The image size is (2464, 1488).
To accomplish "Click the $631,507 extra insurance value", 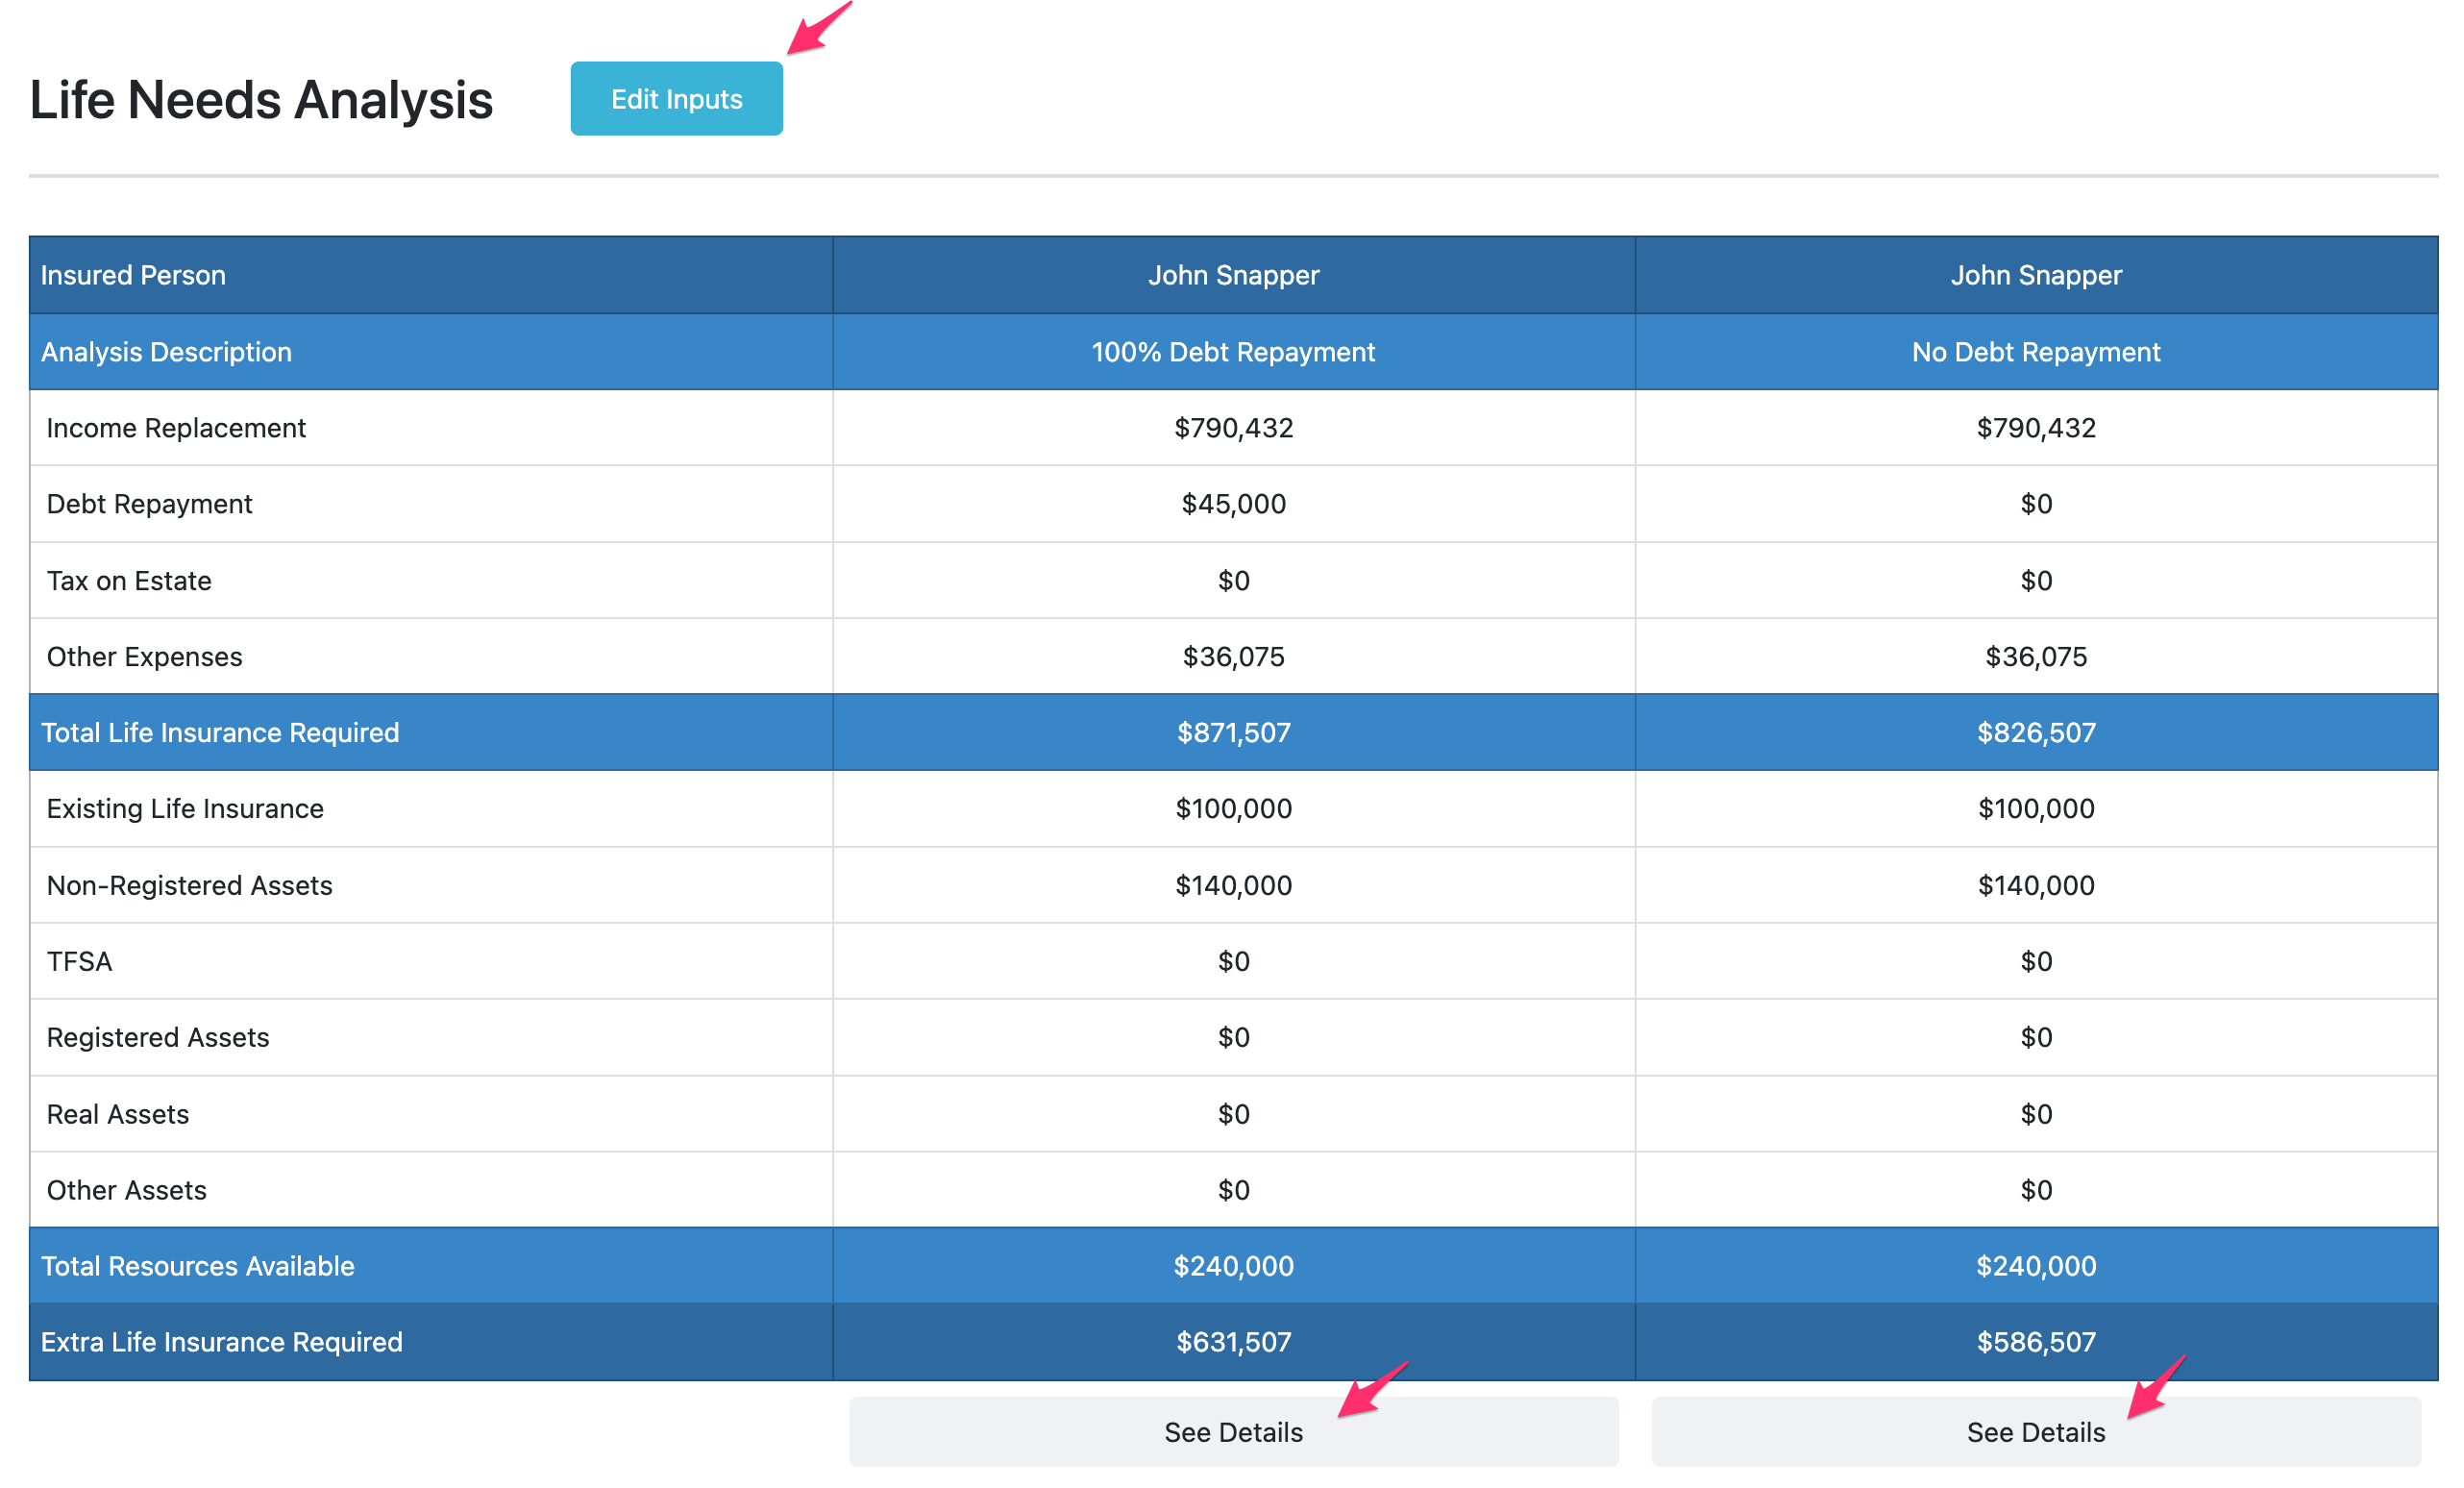I will point(1233,1343).
